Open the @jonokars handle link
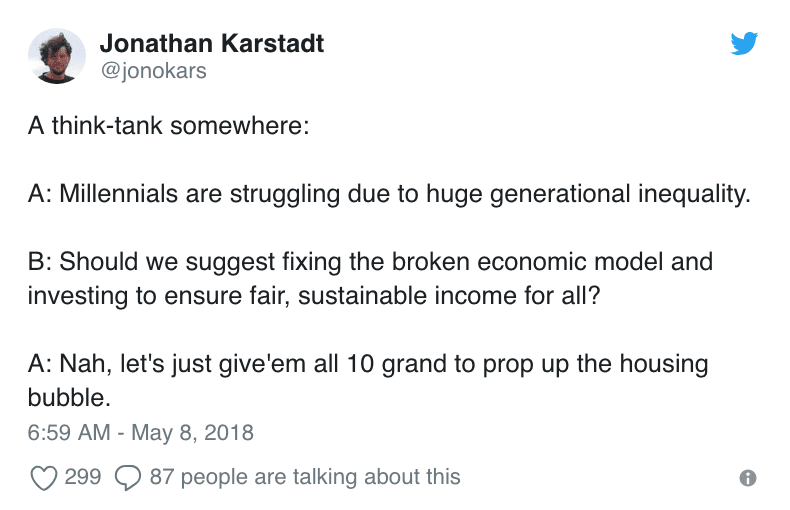This screenshot has height=510, width=790. pos(153,71)
